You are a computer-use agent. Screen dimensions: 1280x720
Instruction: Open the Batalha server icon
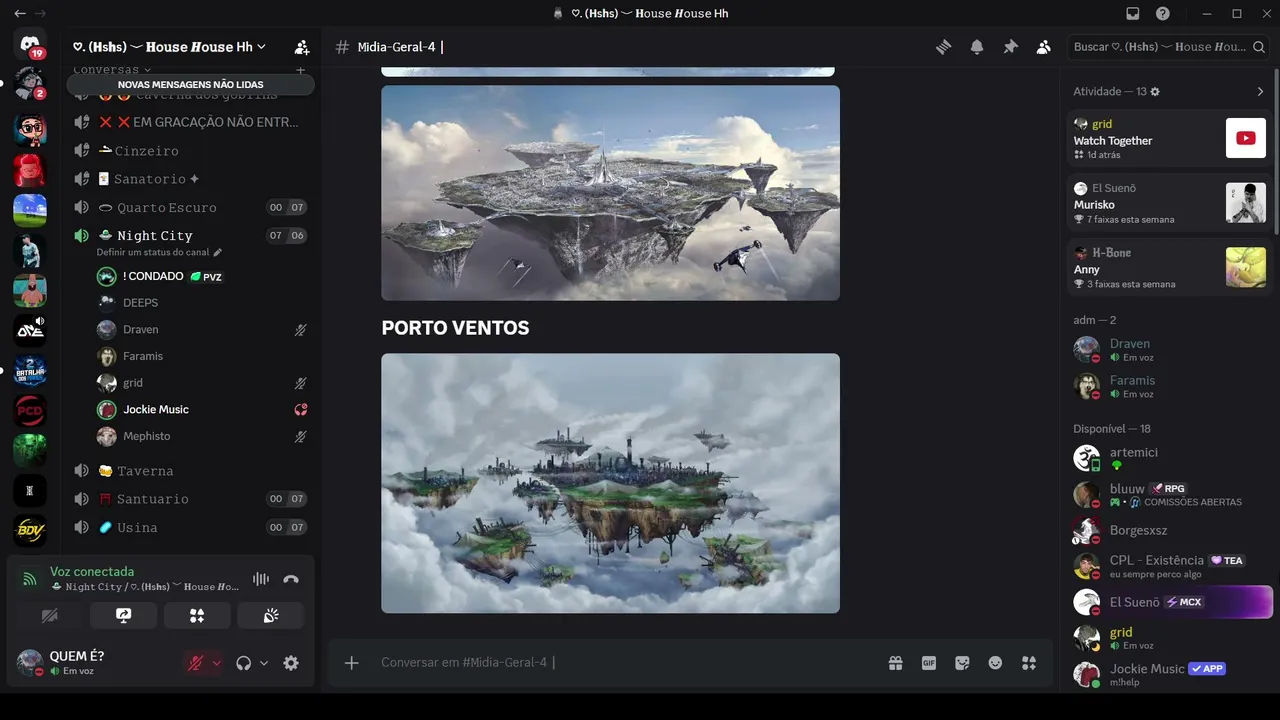pos(30,370)
